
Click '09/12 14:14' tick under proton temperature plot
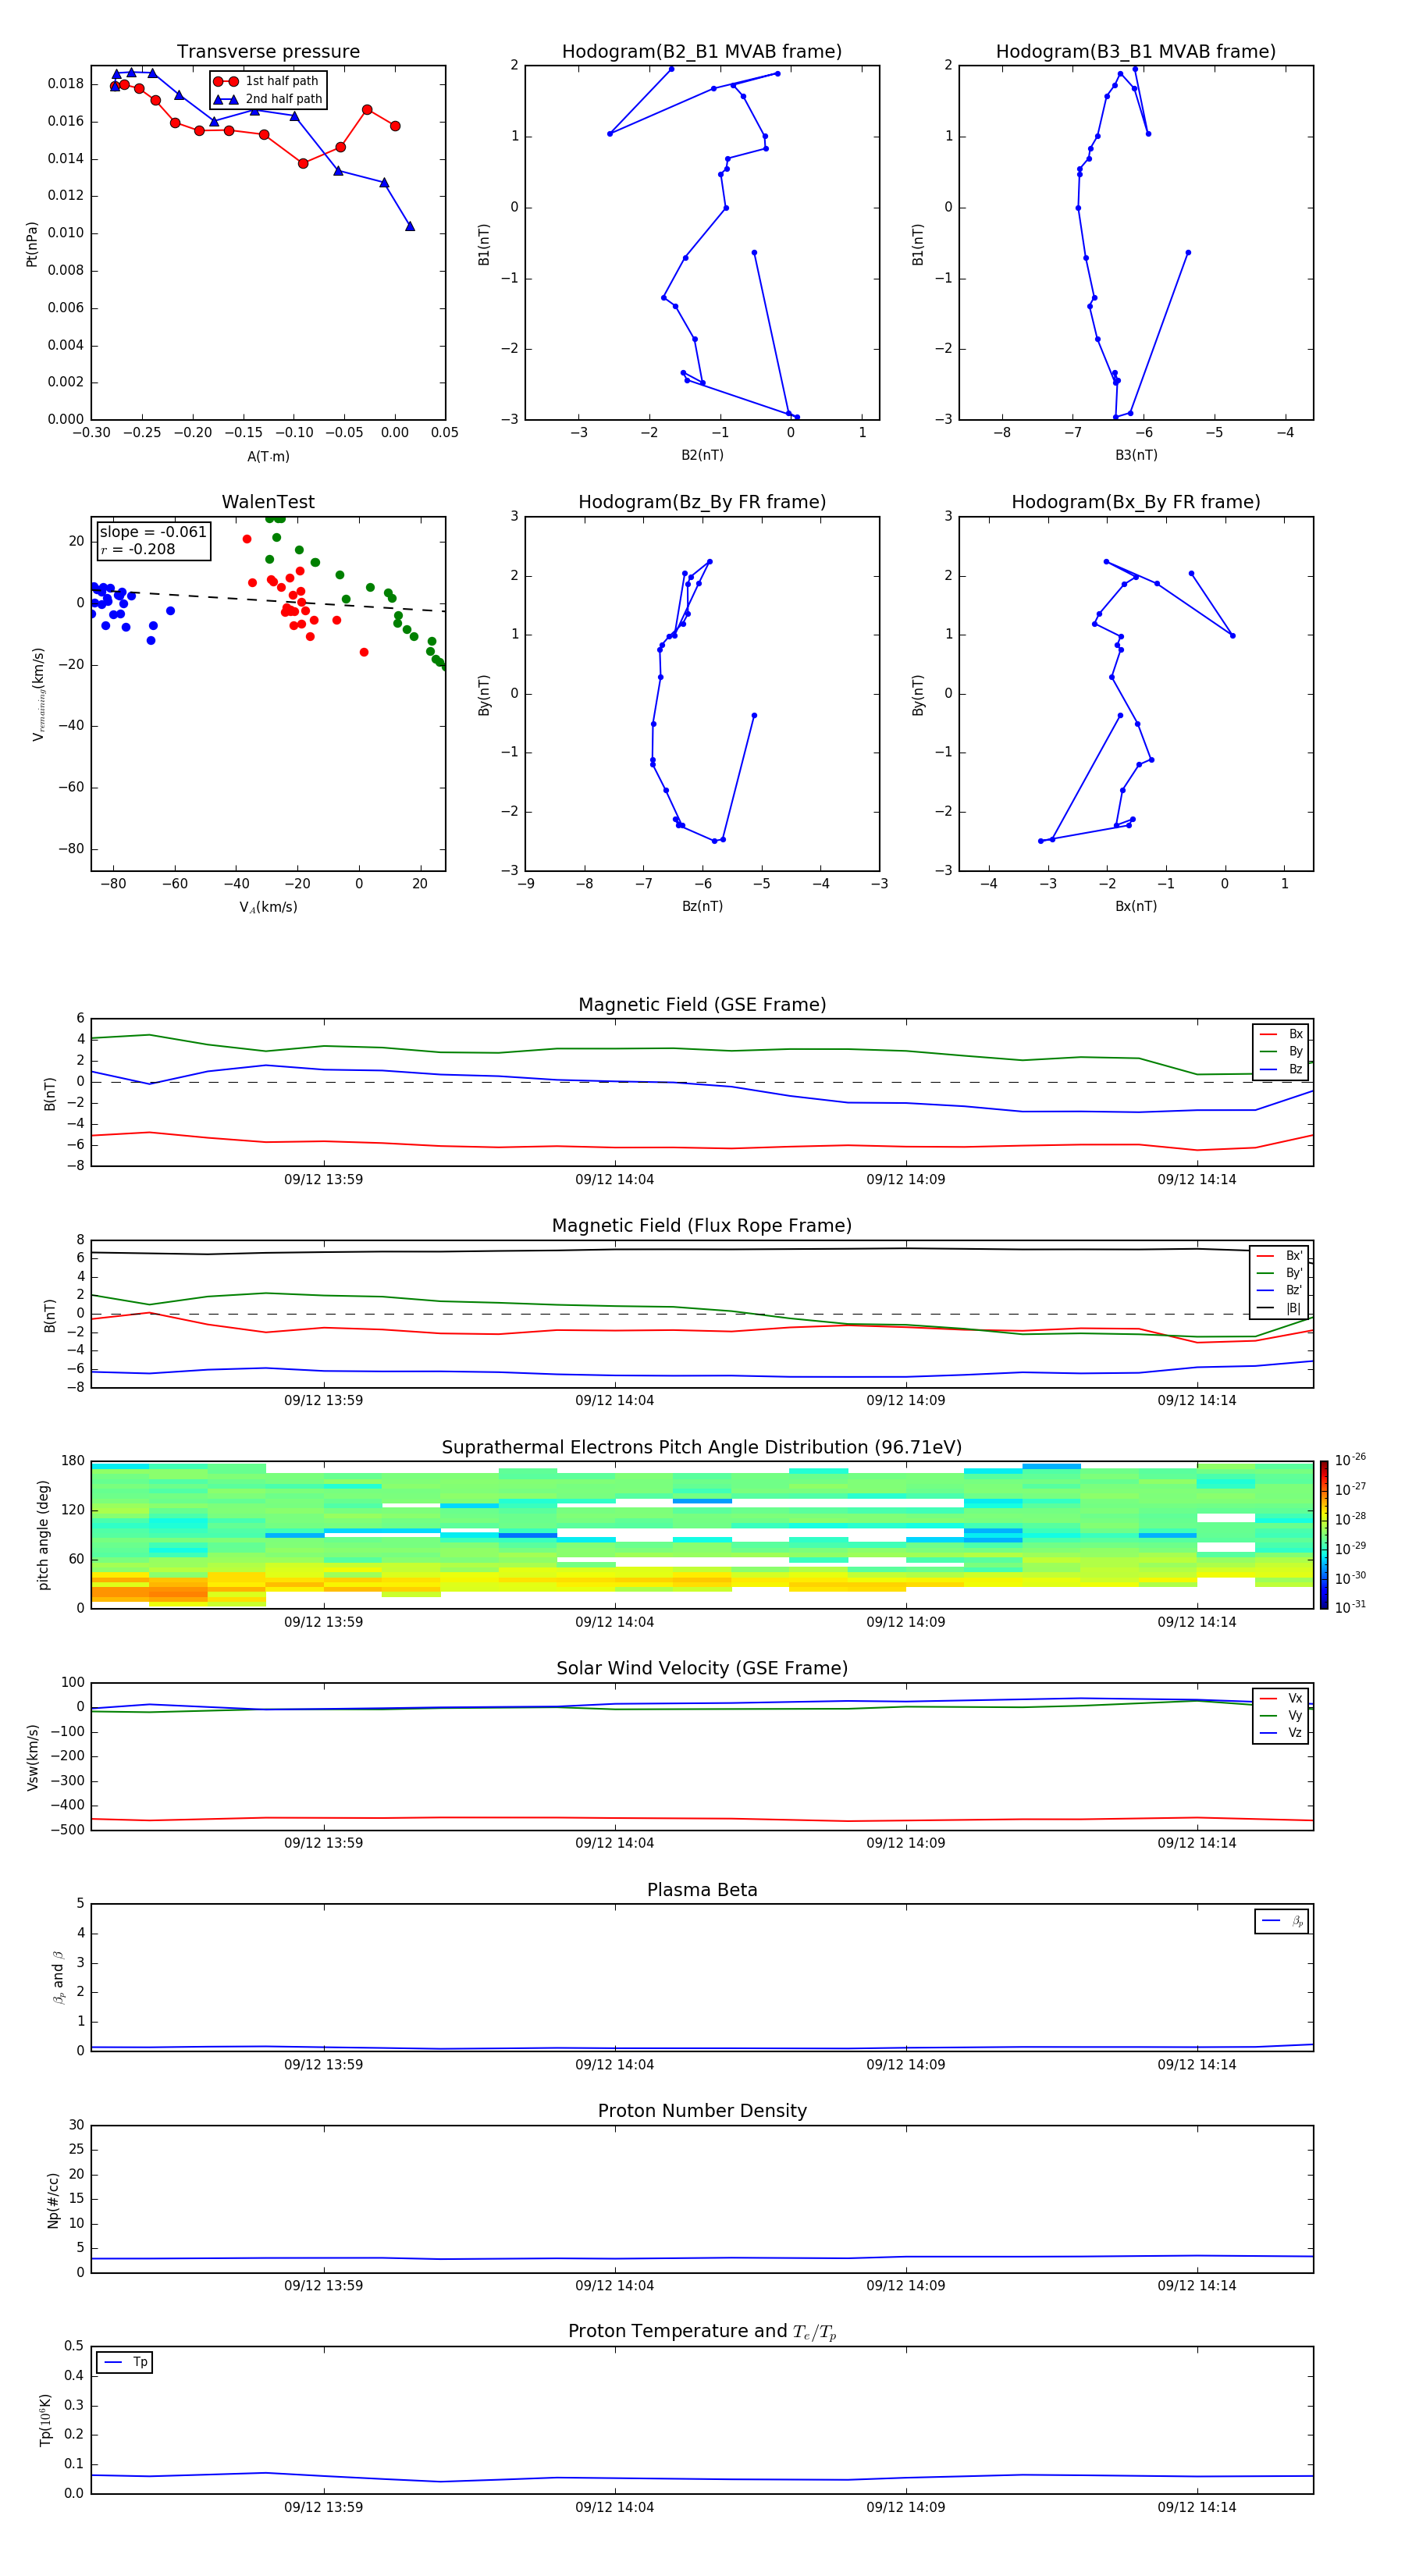[1197, 2507]
